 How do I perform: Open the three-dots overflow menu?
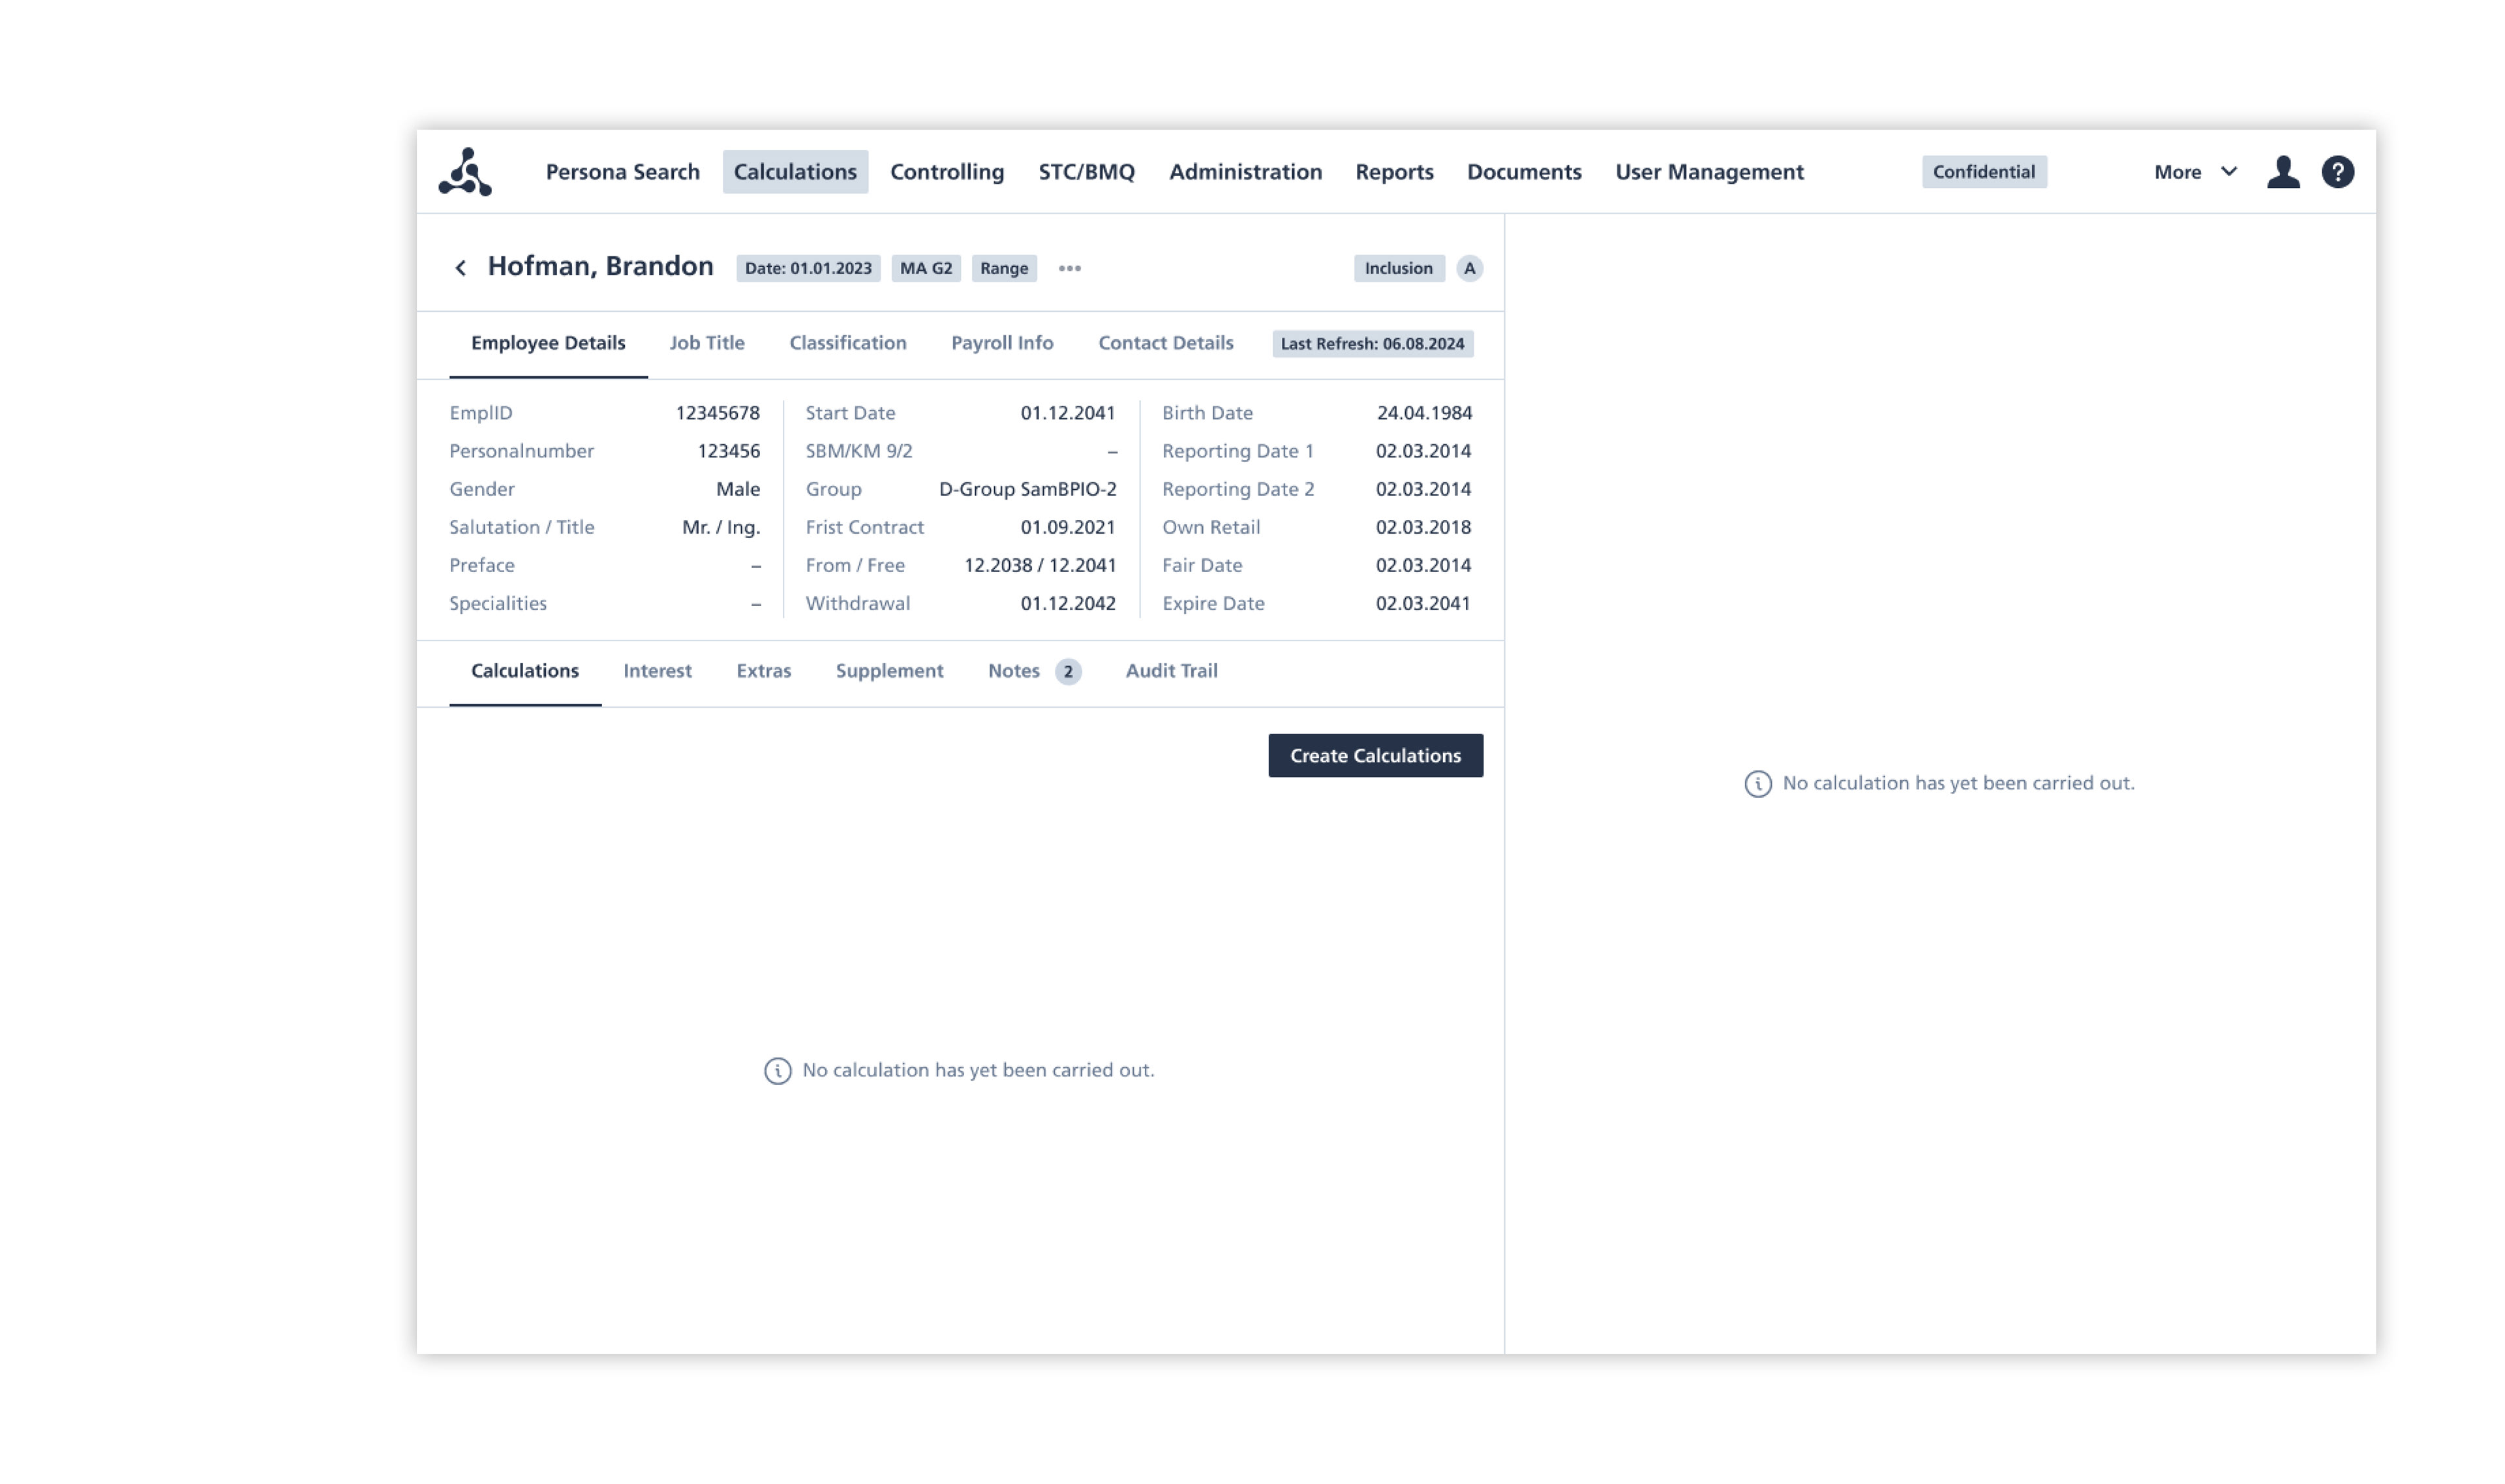(x=1069, y=268)
